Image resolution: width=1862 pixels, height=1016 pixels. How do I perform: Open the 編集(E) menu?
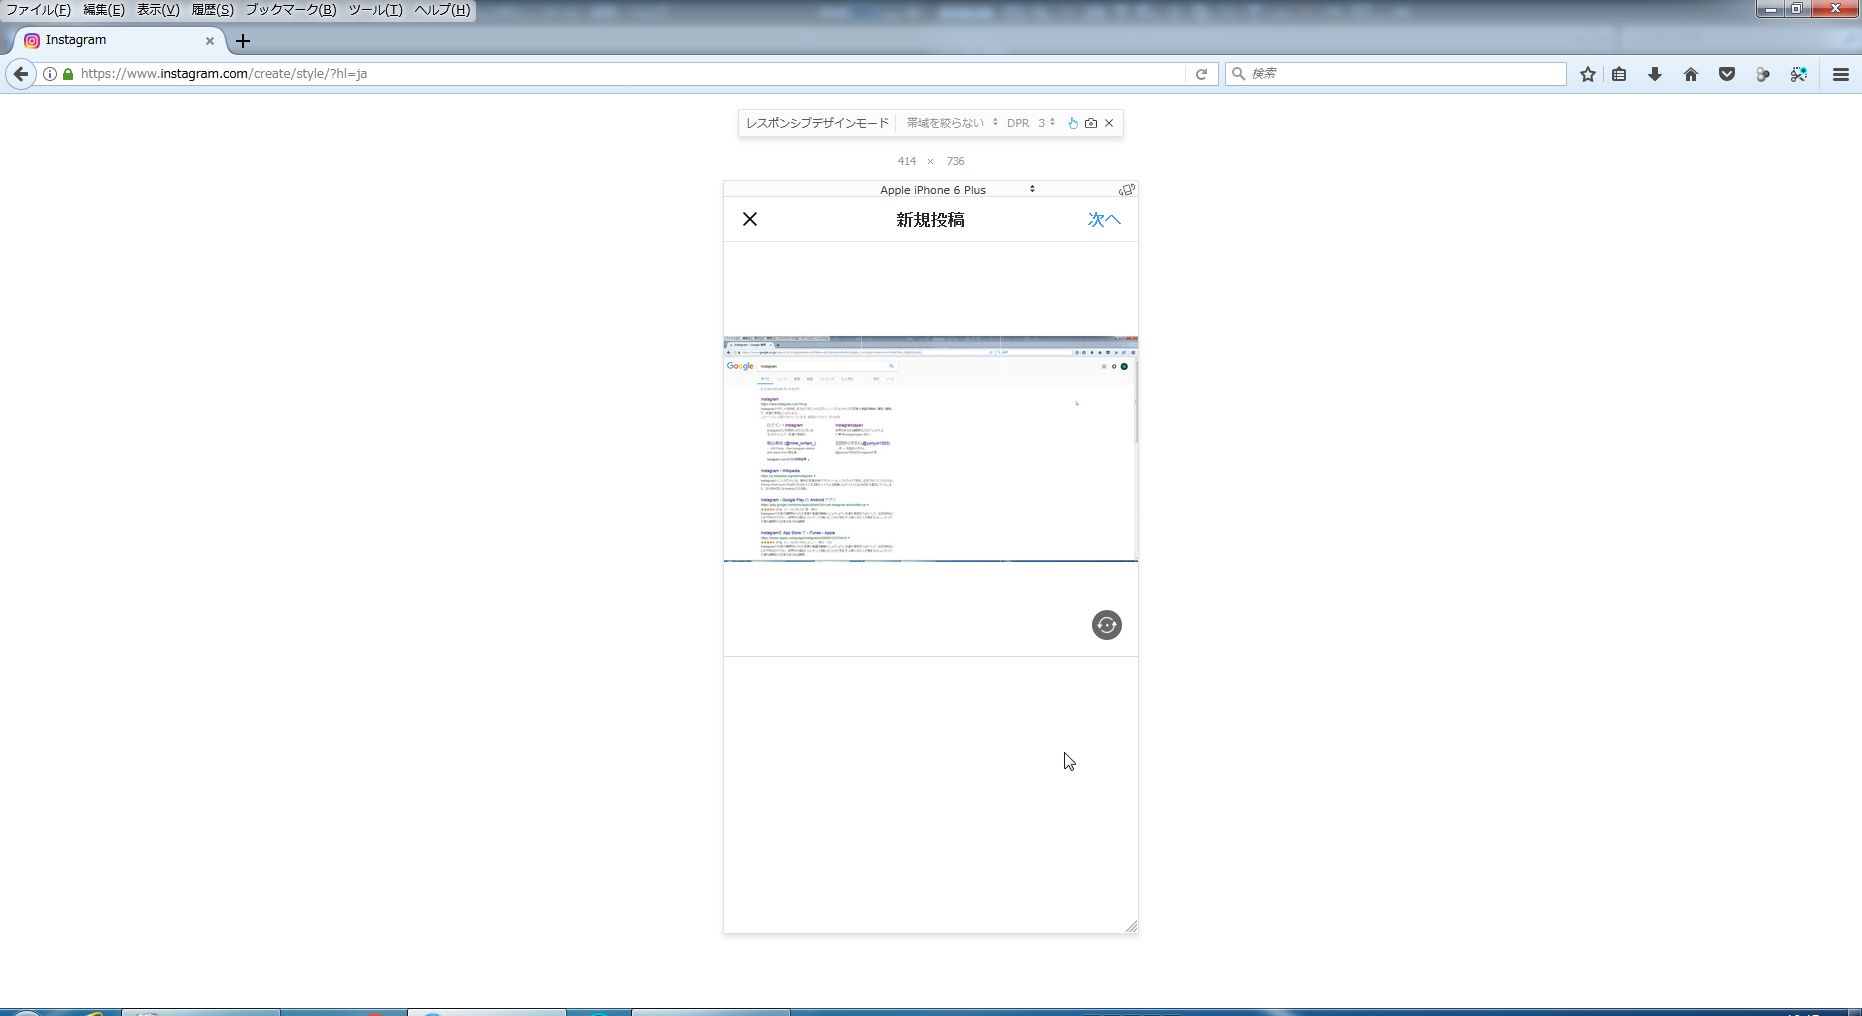click(104, 10)
